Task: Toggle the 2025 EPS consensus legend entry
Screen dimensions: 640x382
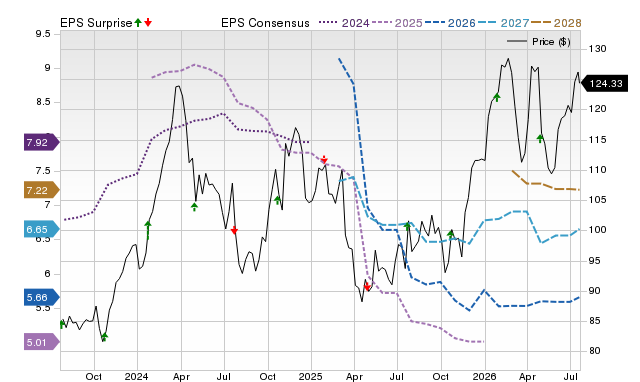Action: coord(397,23)
